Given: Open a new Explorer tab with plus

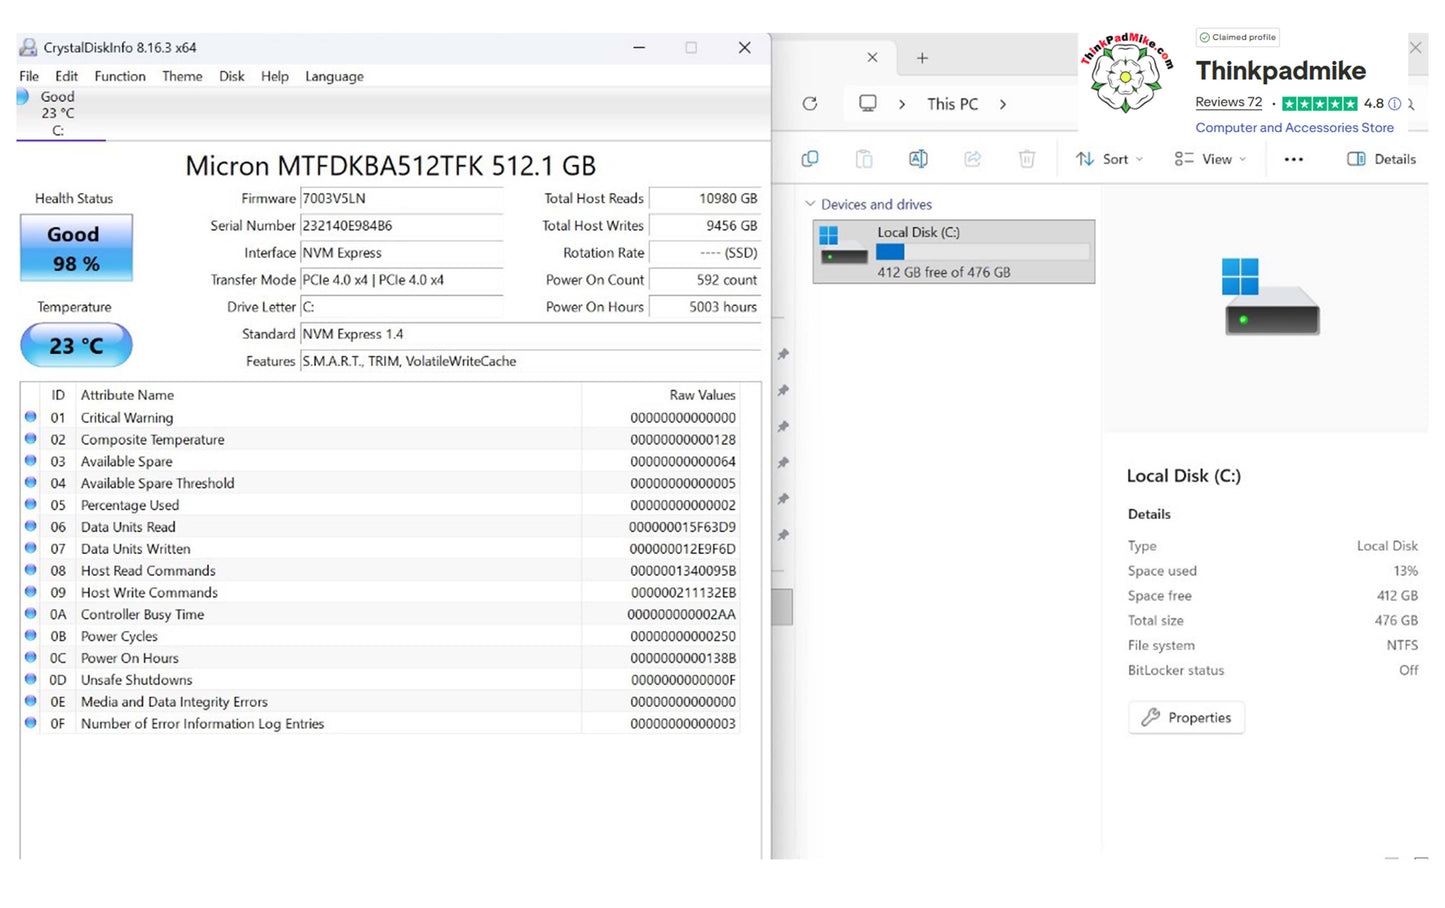Looking at the screenshot, I should coord(922,58).
